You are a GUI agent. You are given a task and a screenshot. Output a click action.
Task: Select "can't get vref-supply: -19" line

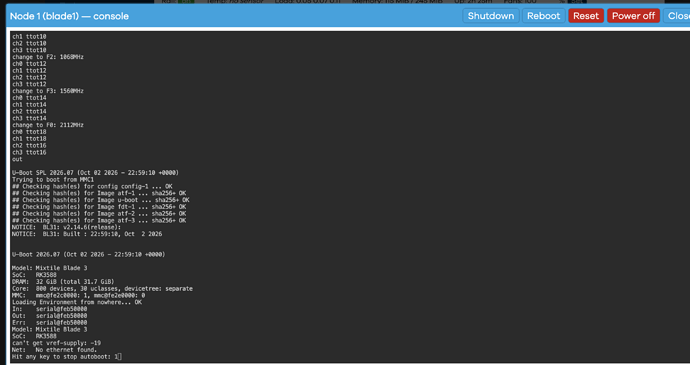click(x=56, y=343)
